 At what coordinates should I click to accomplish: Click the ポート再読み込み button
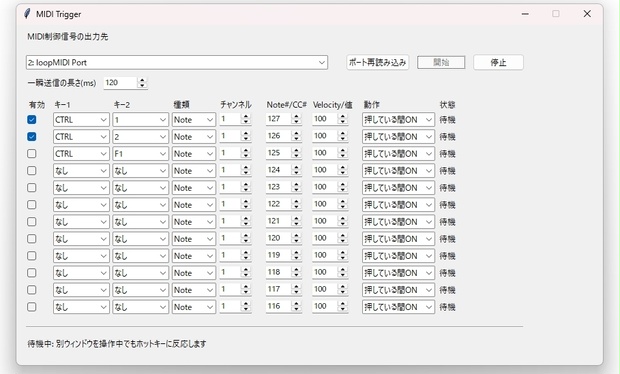[x=378, y=62]
